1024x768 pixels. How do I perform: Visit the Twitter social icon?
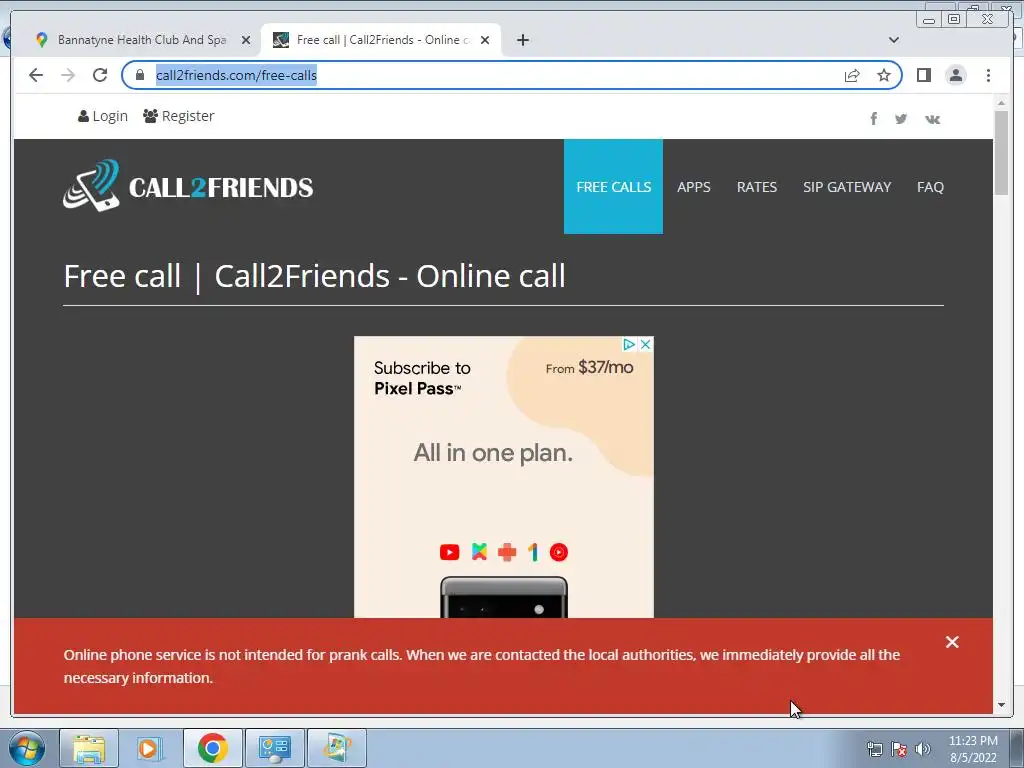pyautogui.click(x=901, y=119)
